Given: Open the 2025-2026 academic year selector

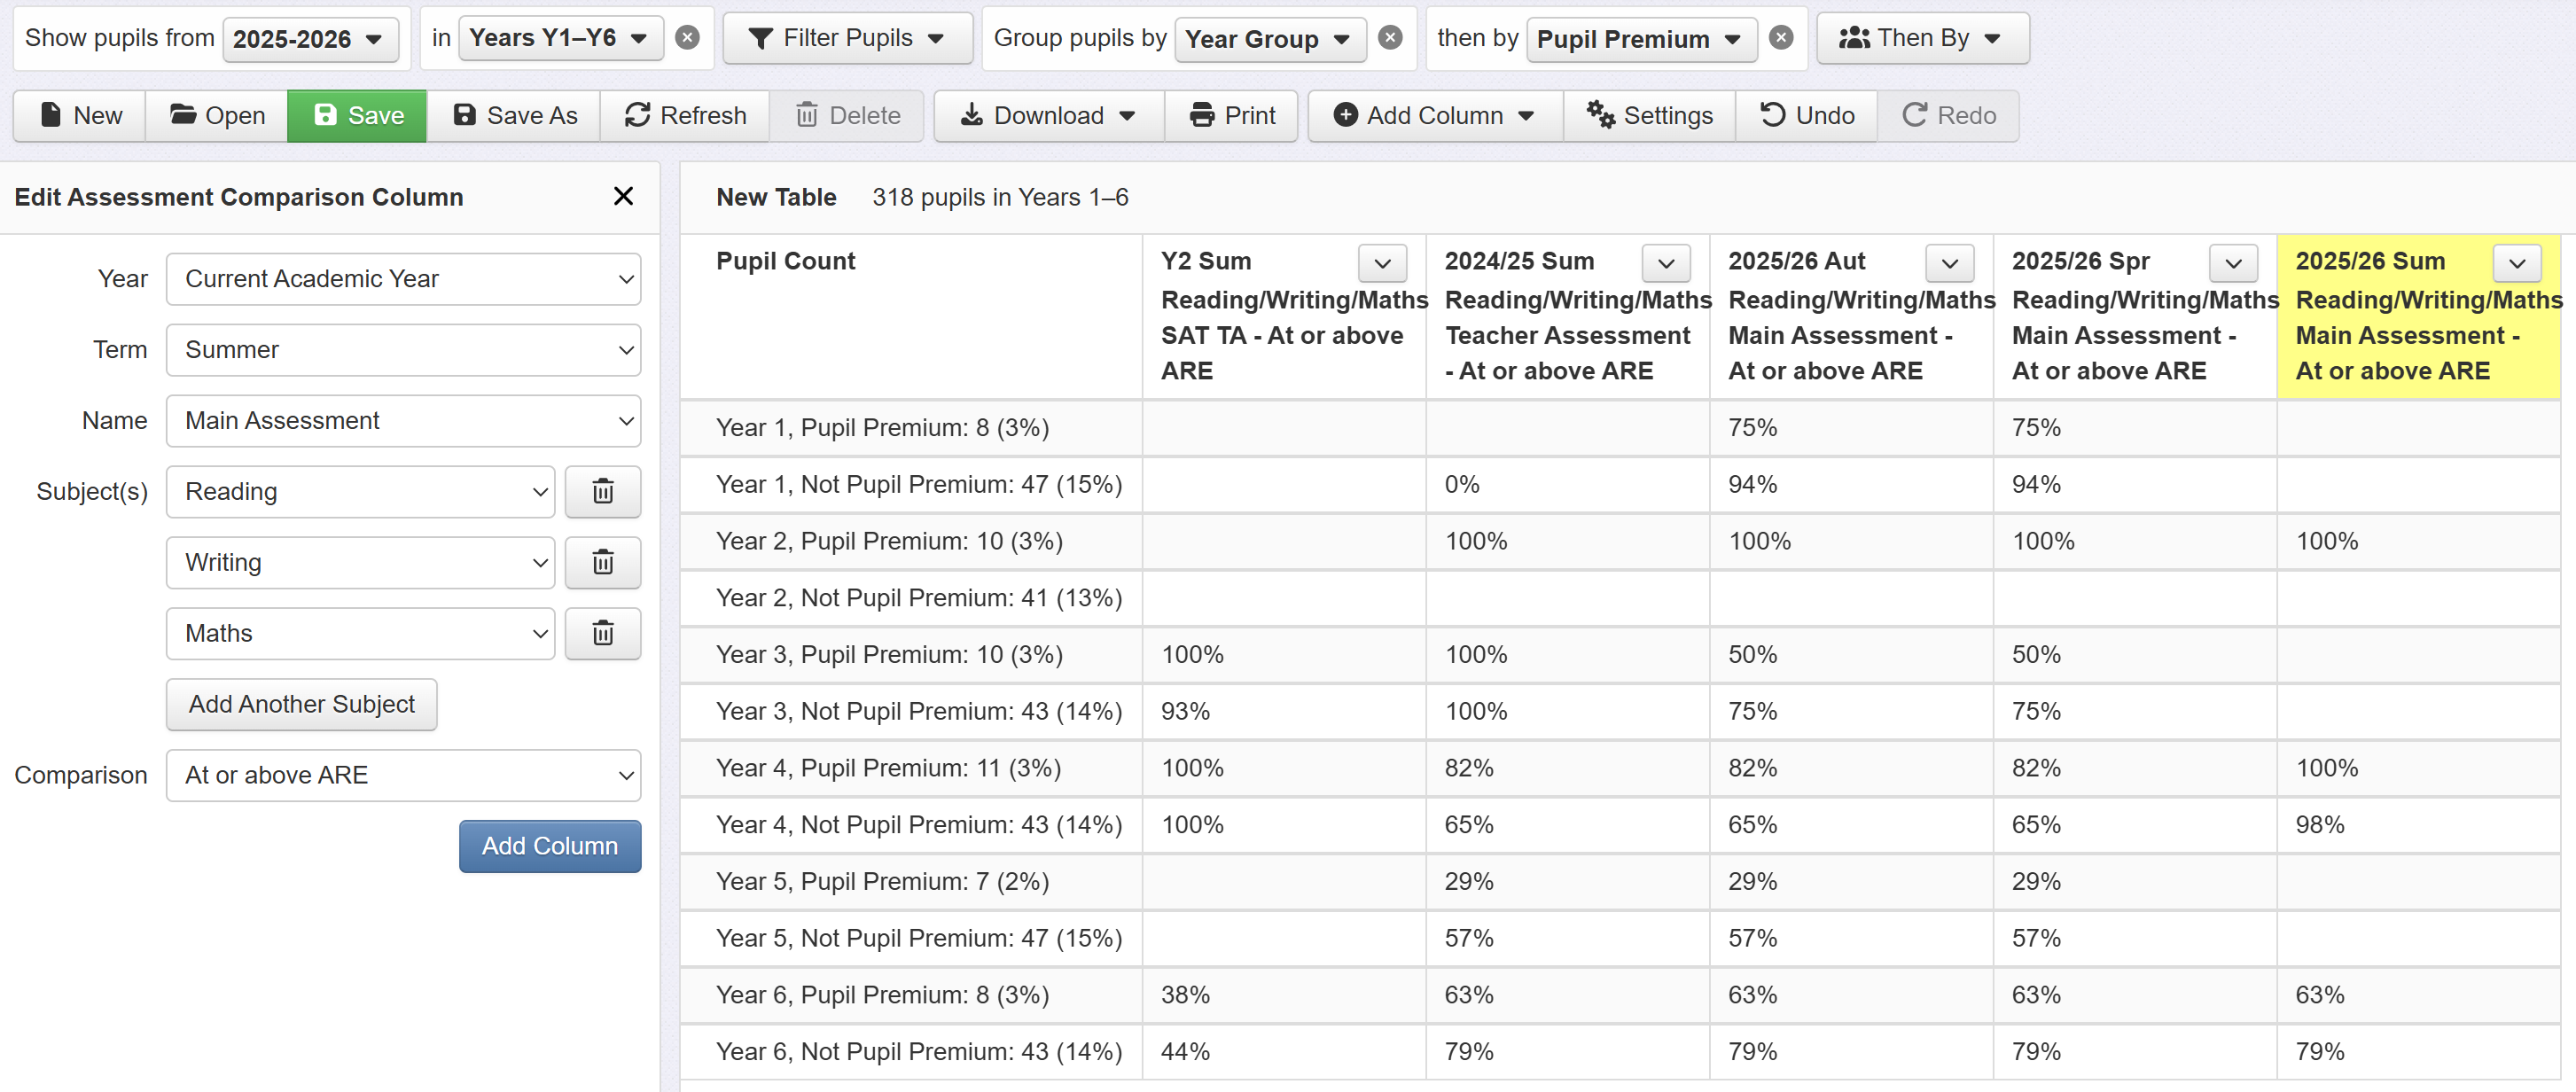Looking at the screenshot, I should click(x=309, y=39).
